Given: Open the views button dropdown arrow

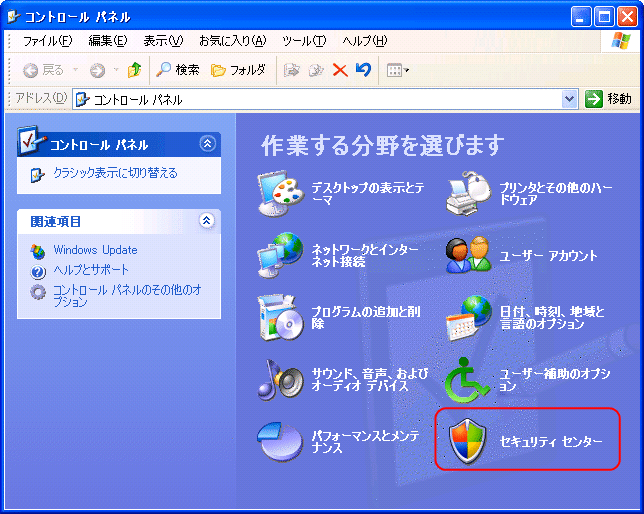Looking at the screenshot, I should [407, 70].
